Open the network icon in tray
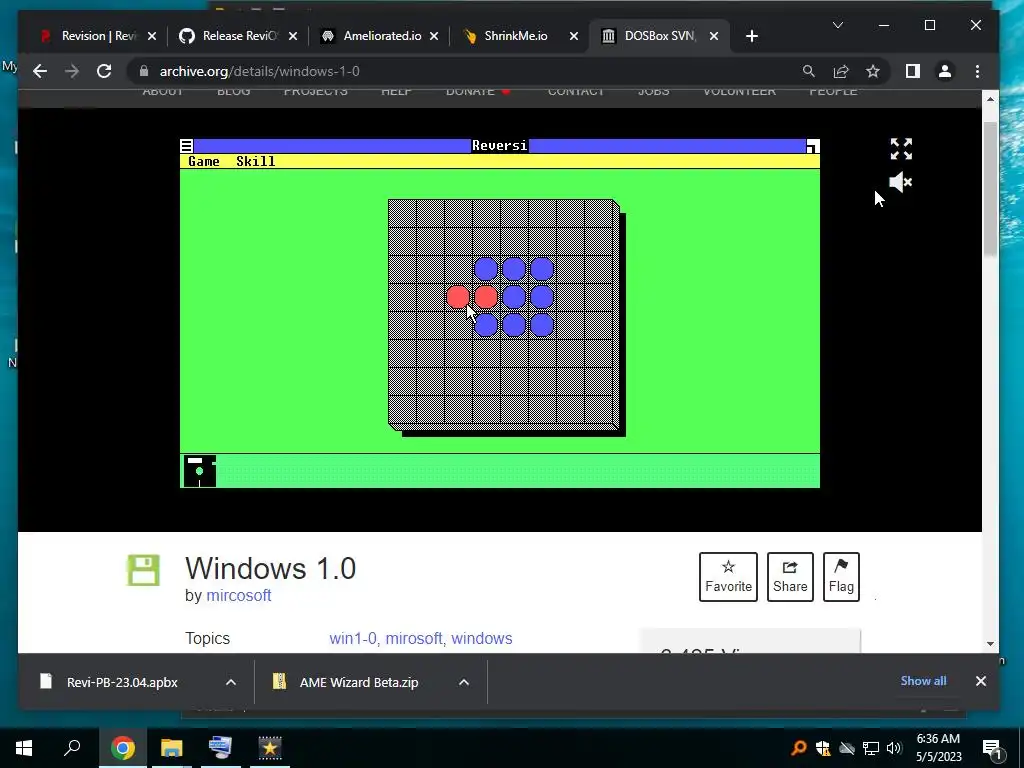Image resolution: width=1024 pixels, height=768 pixels. coord(871,748)
